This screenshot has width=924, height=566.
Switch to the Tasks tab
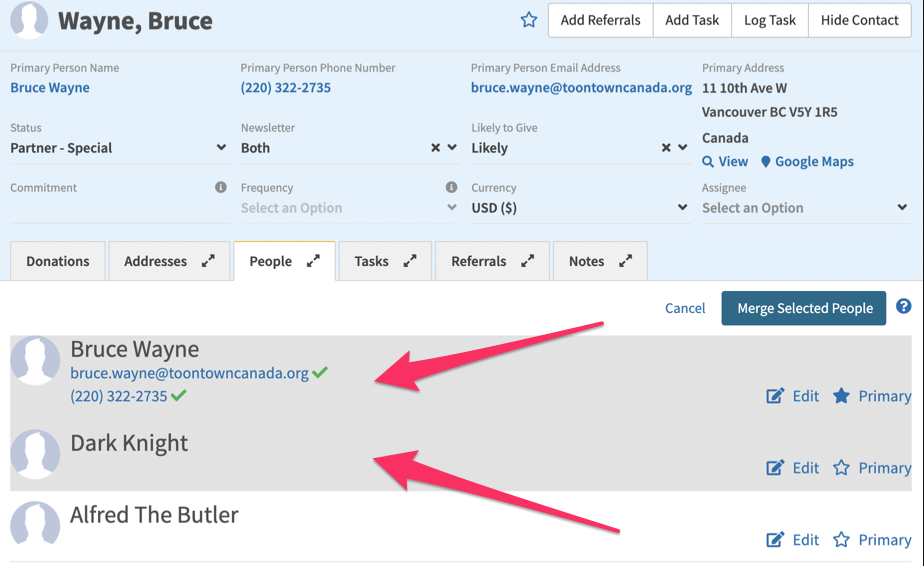tap(371, 261)
